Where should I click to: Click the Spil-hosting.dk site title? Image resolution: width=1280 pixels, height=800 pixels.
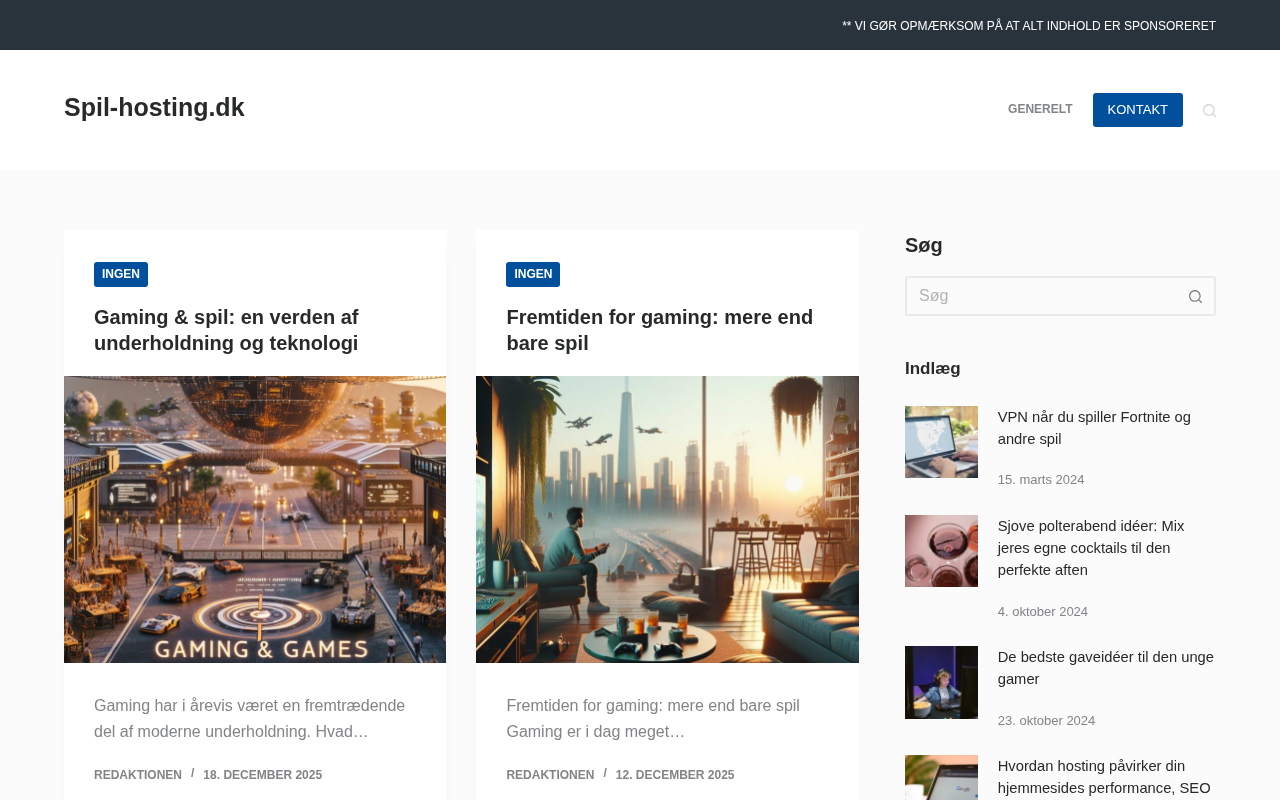coord(154,108)
